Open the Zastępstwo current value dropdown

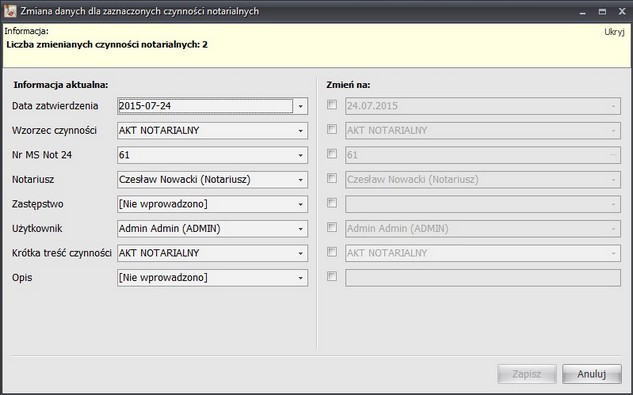pyautogui.click(x=300, y=204)
